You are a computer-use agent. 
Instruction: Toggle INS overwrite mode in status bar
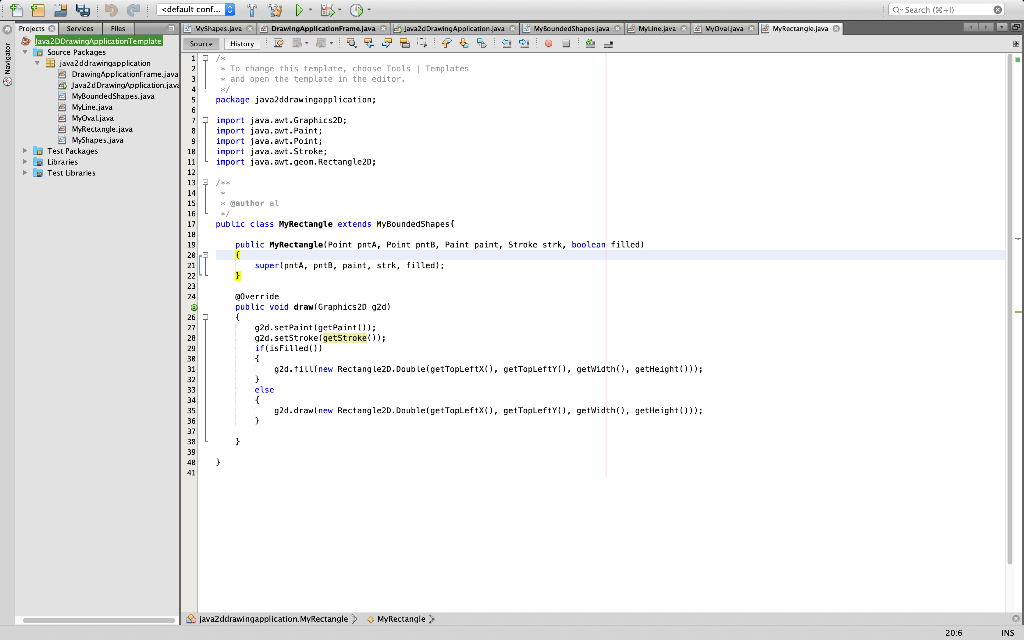coord(1010,632)
